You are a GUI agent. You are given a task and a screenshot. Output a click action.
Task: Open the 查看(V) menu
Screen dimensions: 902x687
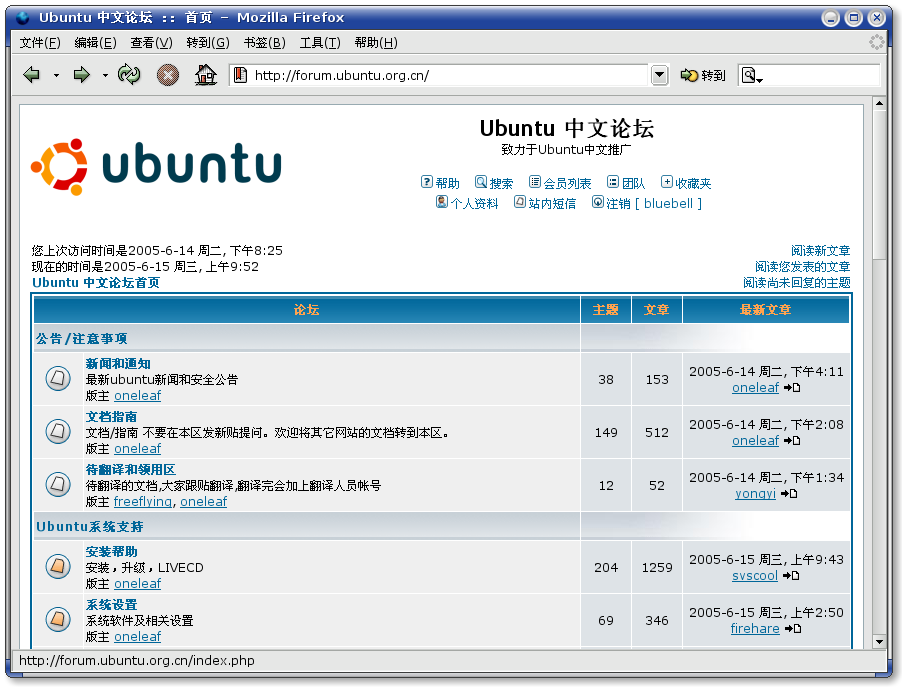coord(151,43)
